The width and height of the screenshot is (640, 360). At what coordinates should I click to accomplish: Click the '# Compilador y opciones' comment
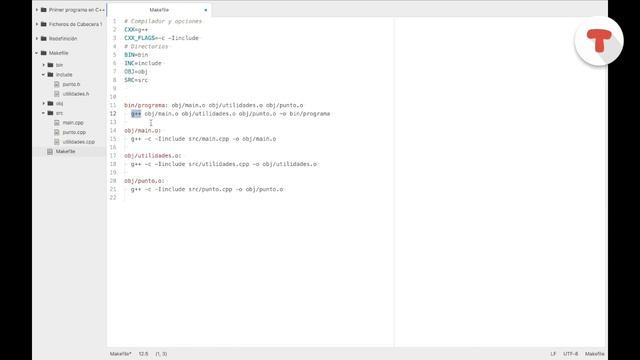pyautogui.click(x=163, y=21)
